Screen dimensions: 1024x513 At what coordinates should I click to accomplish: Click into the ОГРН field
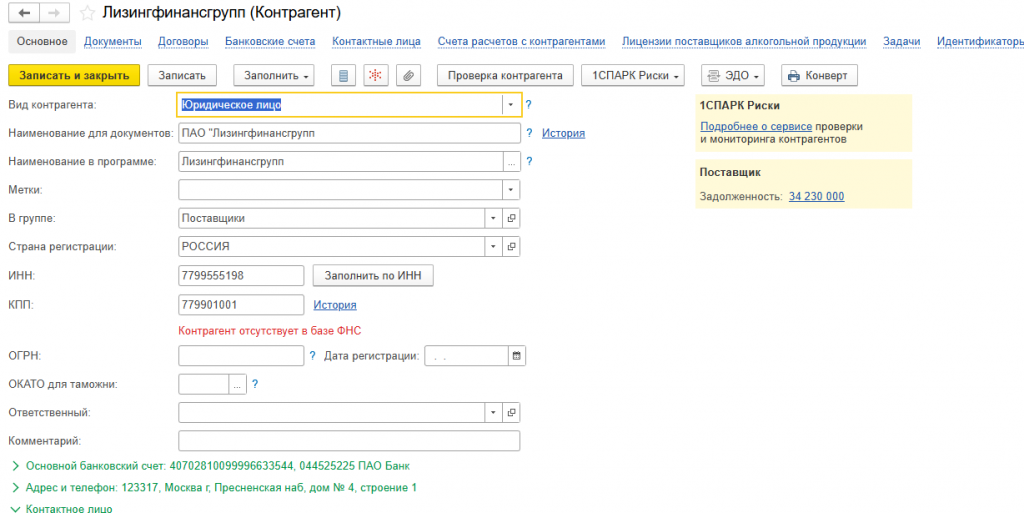(x=241, y=356)
